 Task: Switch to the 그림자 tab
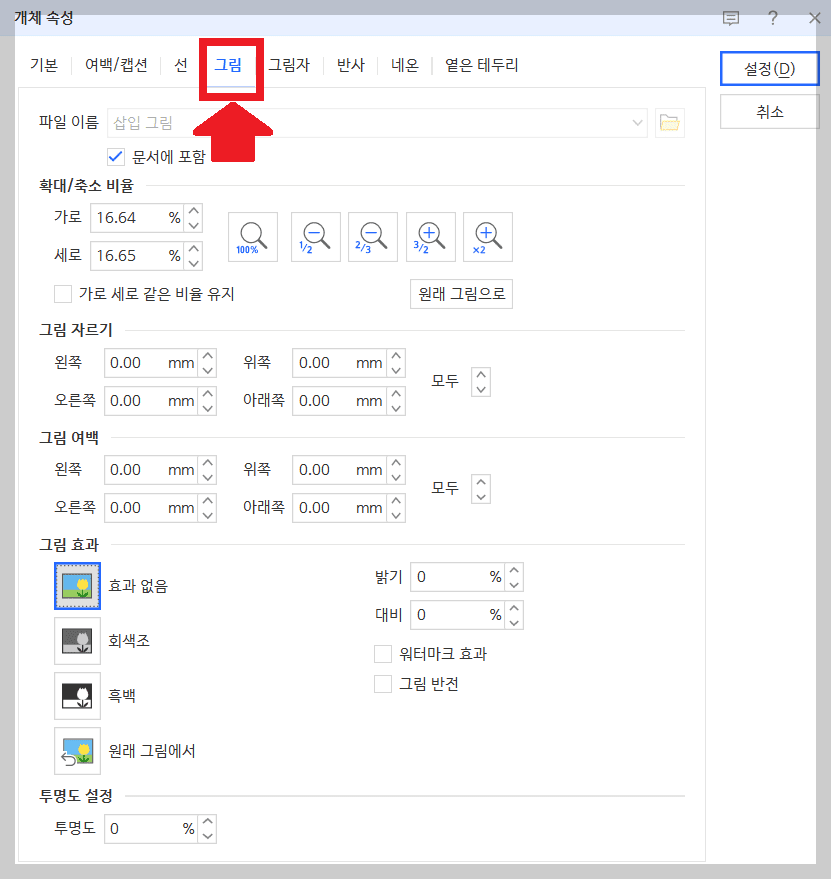290,65
